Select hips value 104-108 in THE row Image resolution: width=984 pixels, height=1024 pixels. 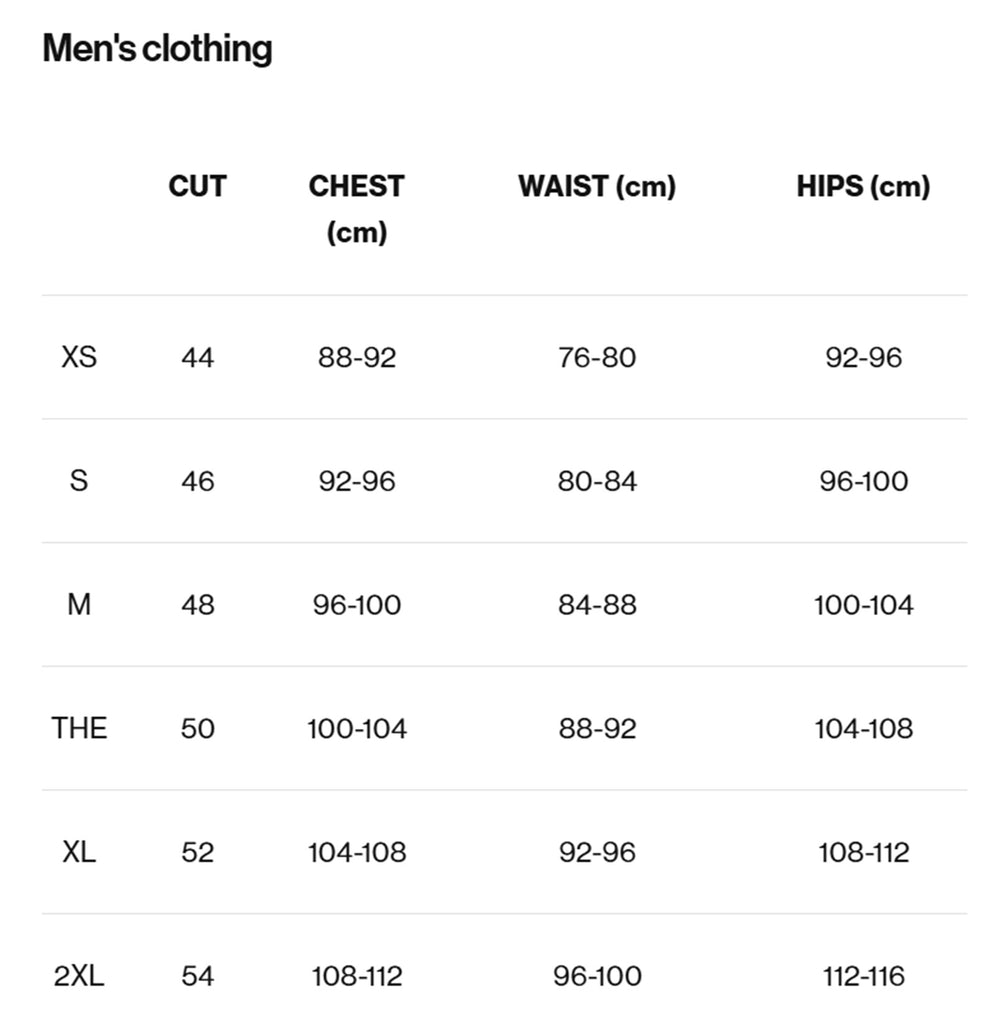pyautogui.click(x=863, y=728)
